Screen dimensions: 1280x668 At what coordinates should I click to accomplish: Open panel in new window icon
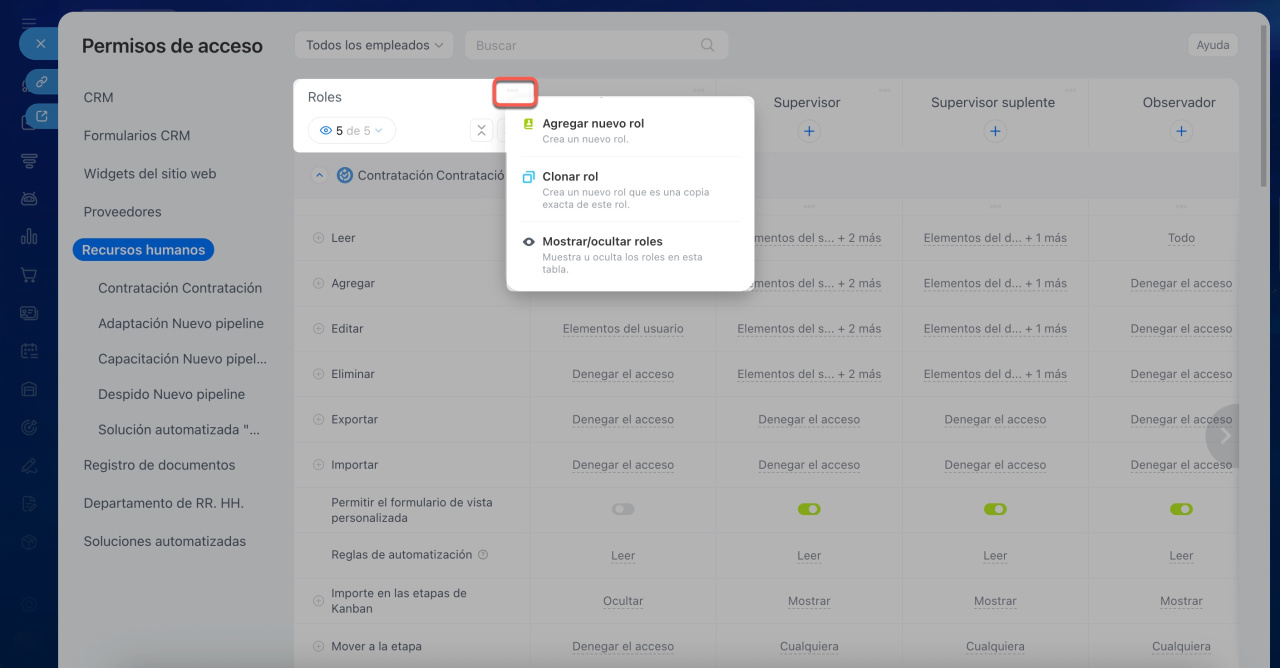click(41, 116)
